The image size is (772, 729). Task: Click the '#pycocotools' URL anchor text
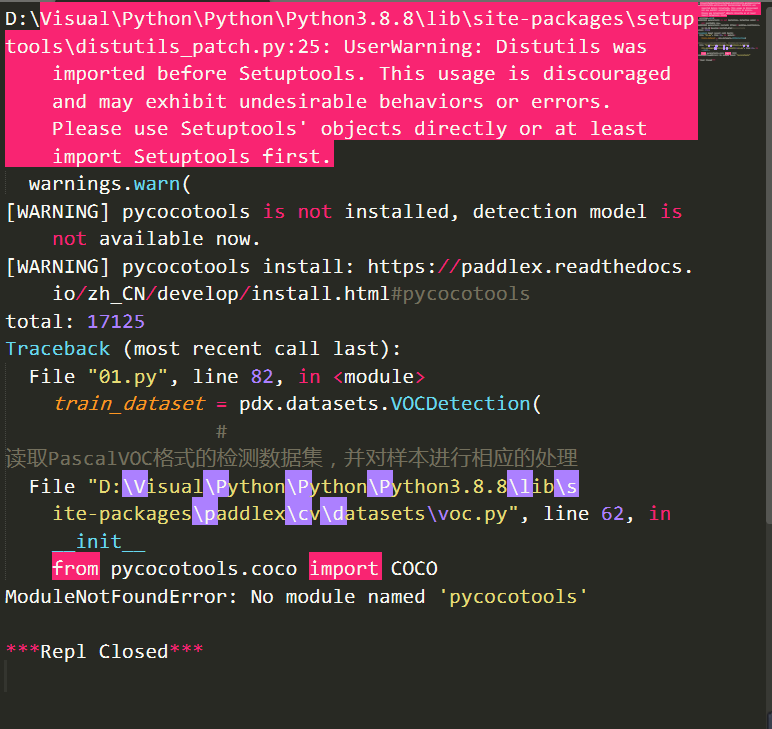(460, 294)
